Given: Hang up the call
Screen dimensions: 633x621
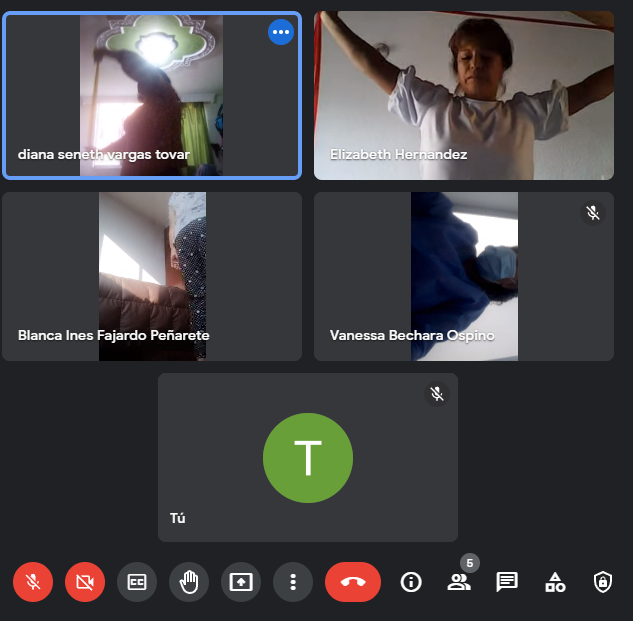Looking at the screenshot, I should (353, 582).
